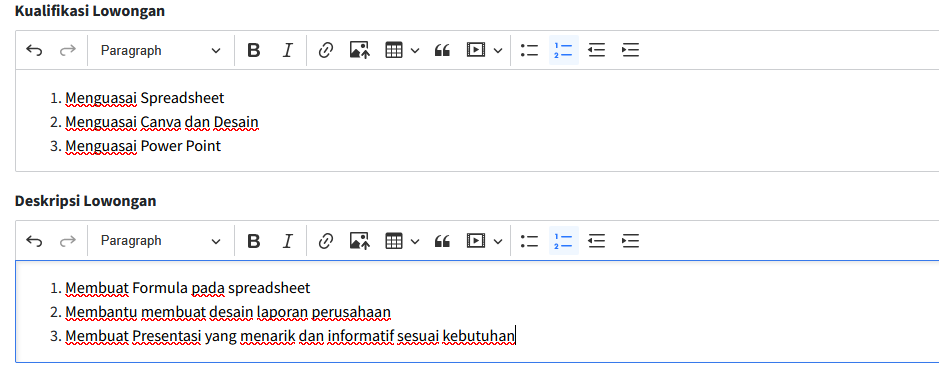The width and height of the screenshot is (939, 365).
Task: Click the "Deskripsi Lowongan" label
Action: [x=86, y=201]
